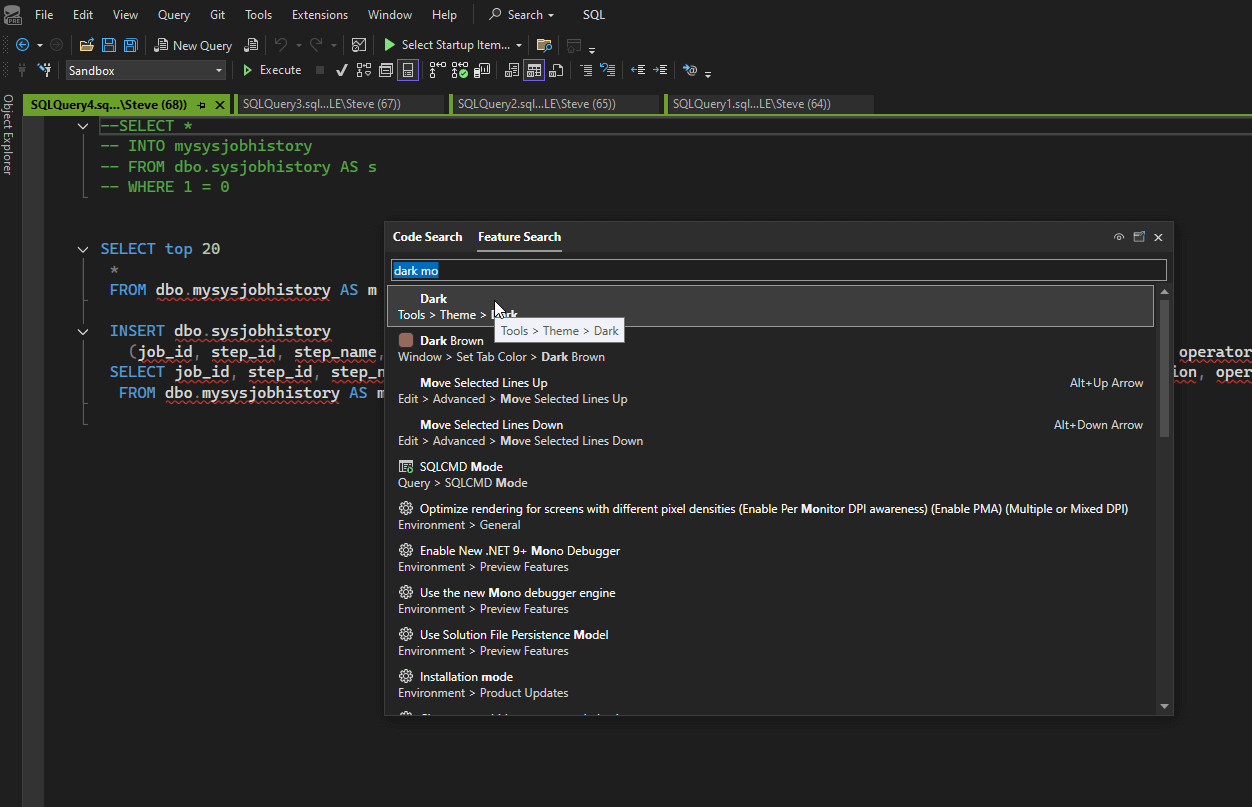Click the New Query toolbar button
The image size is (1252, 807).
pos(193,45)
